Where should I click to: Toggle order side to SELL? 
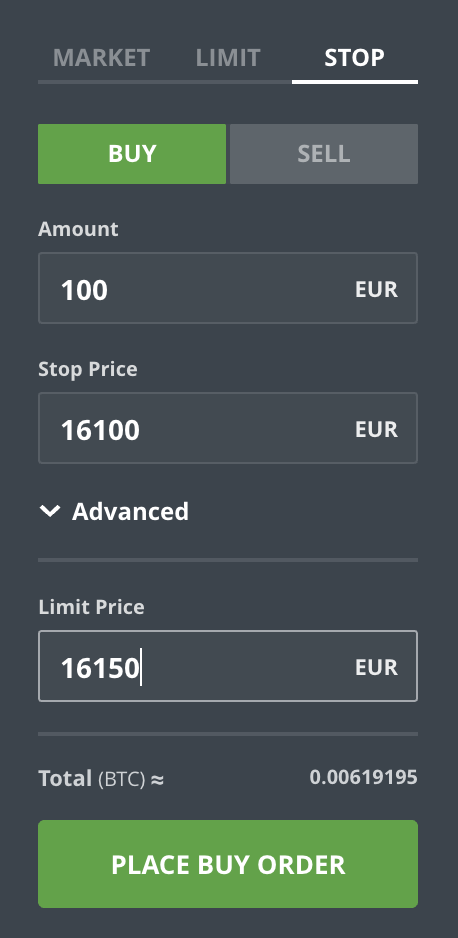[324, 154]
